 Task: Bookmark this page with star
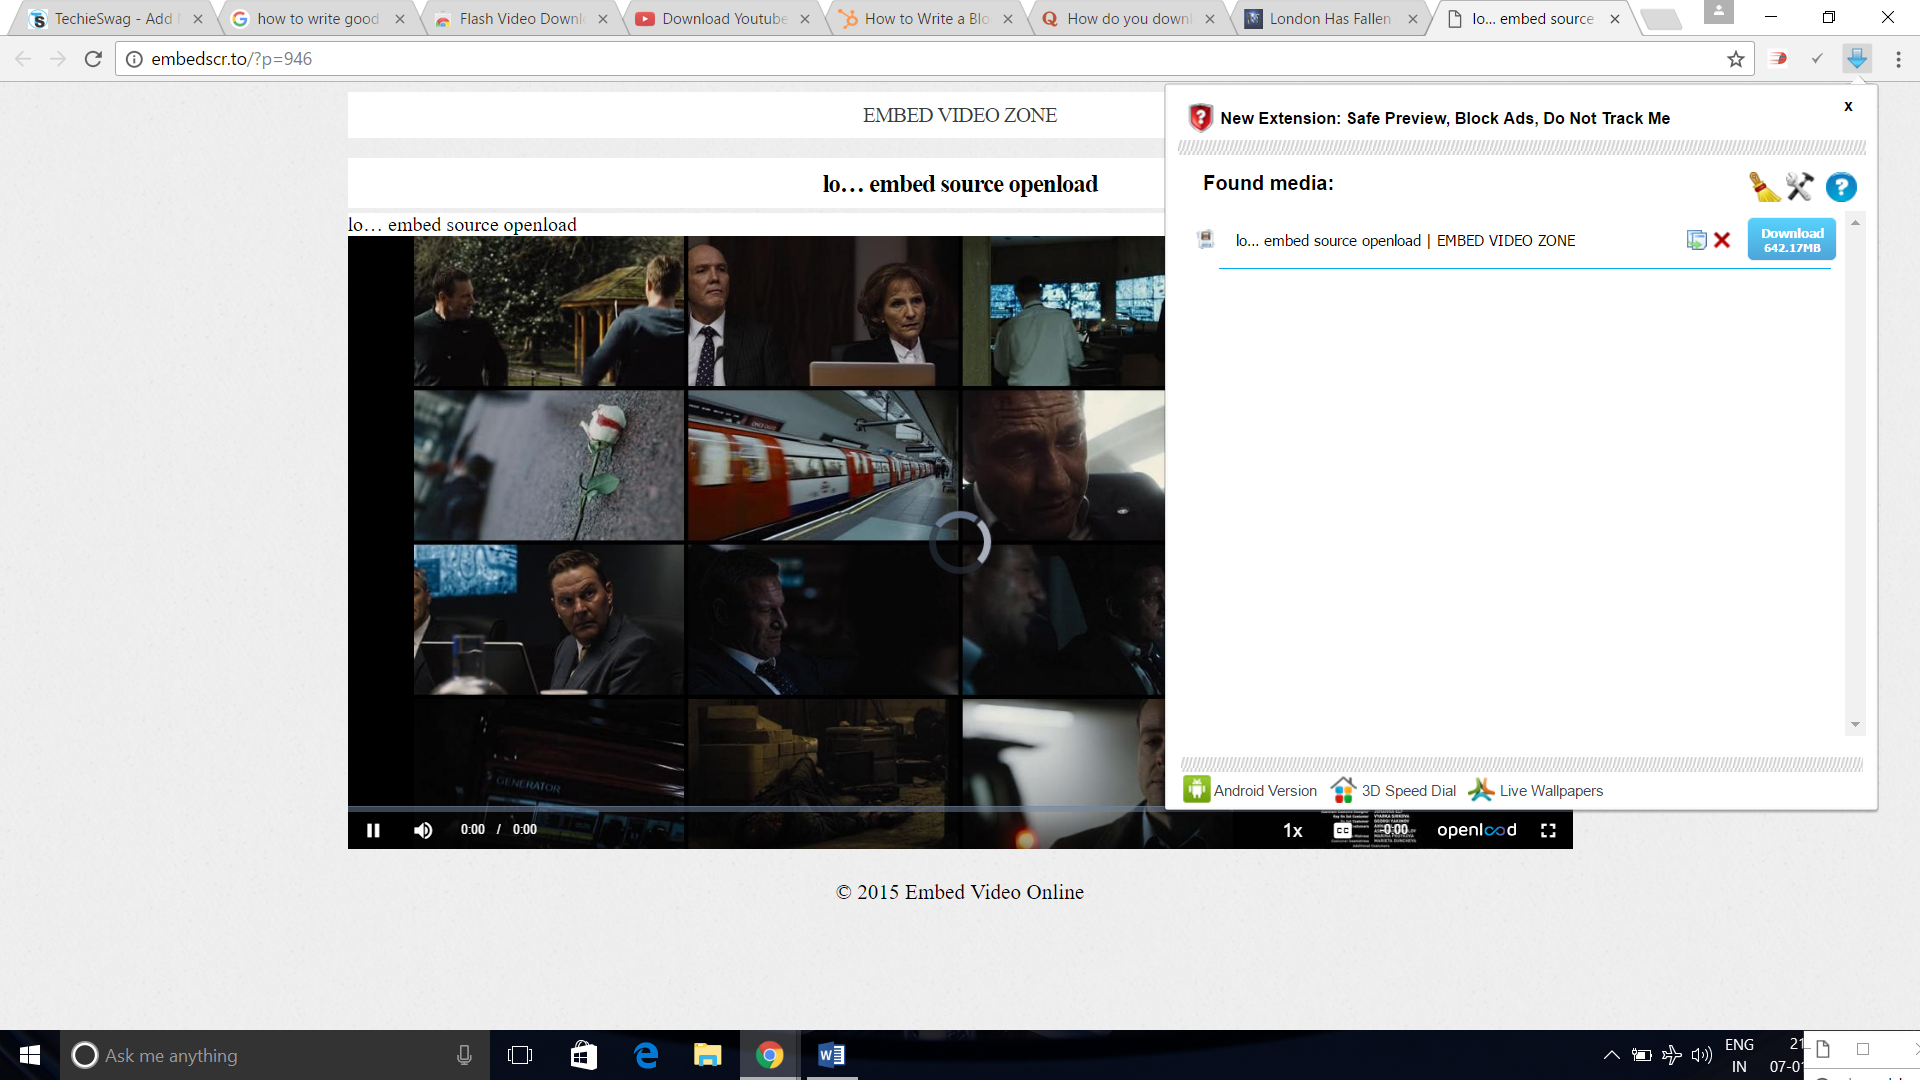click(x=1736, y=59)
